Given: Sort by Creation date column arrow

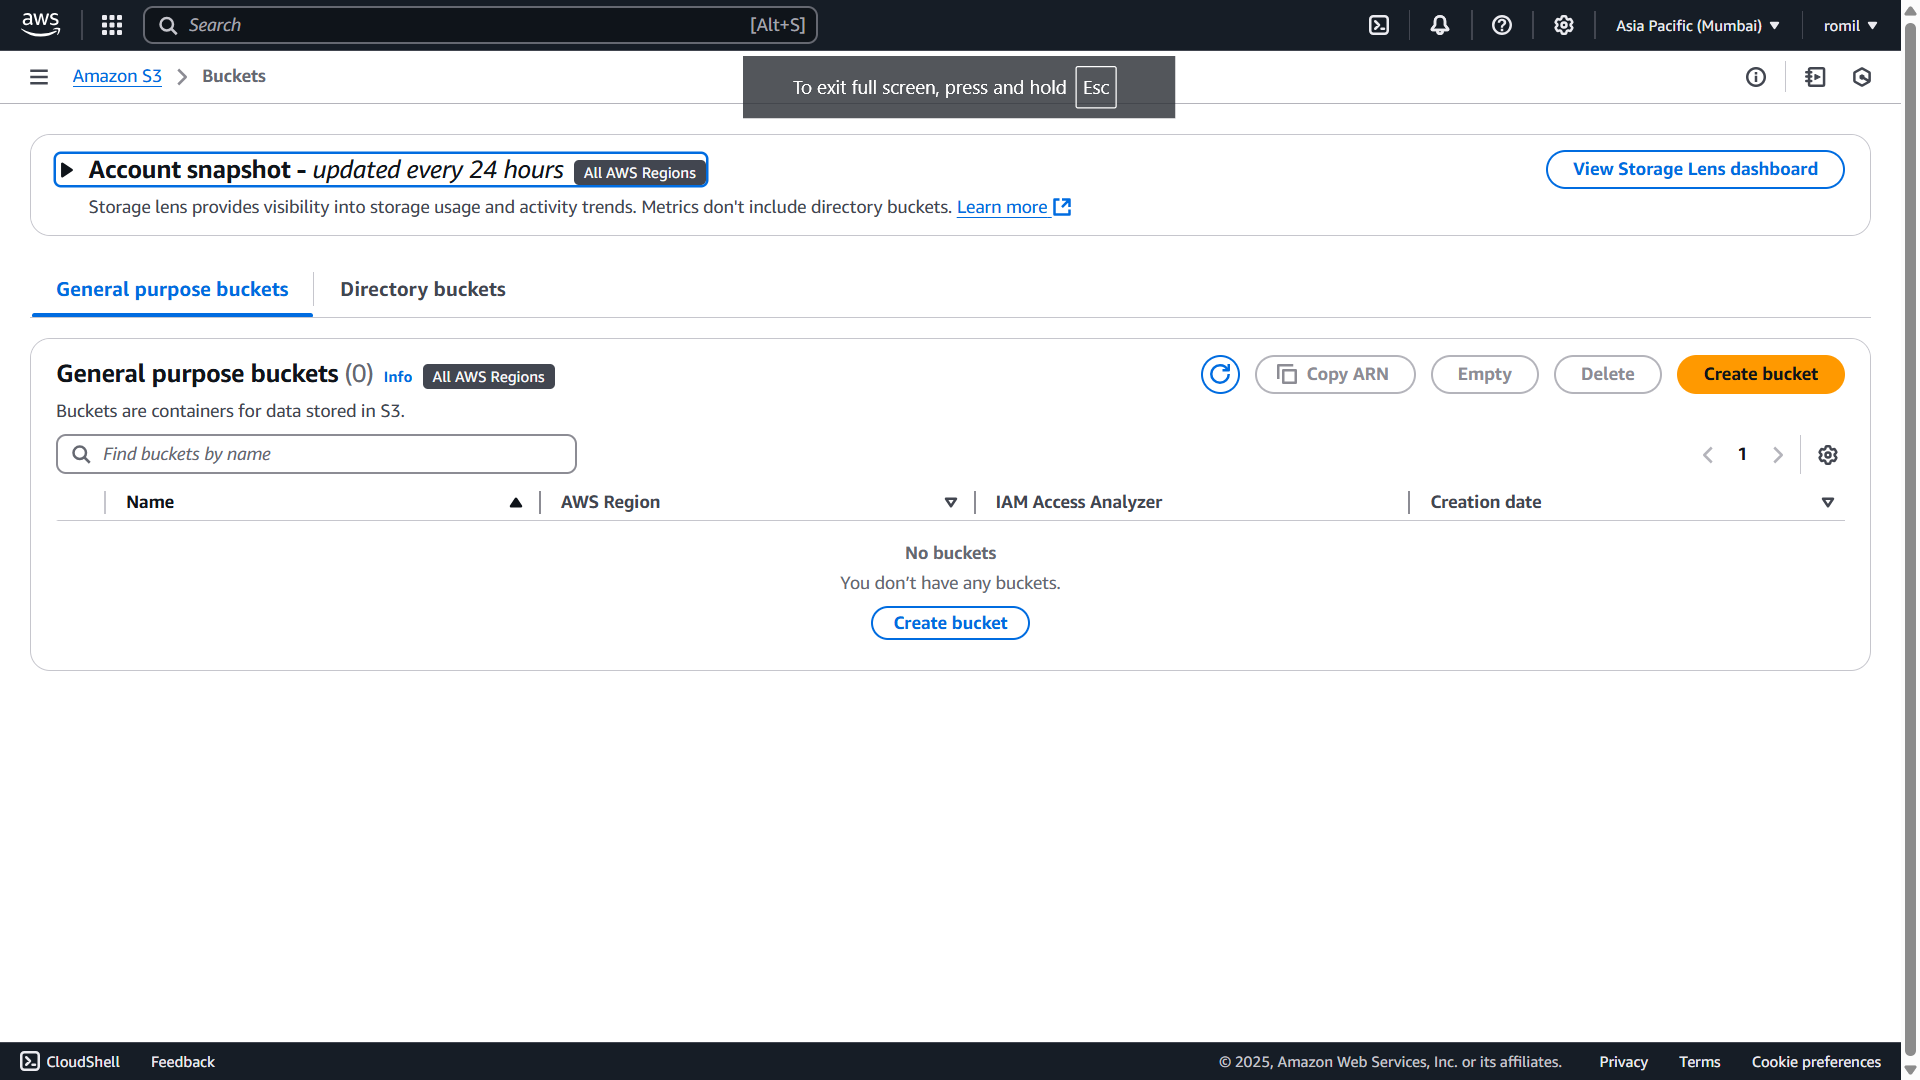Looking at the screenshot, I should 1828,502.
